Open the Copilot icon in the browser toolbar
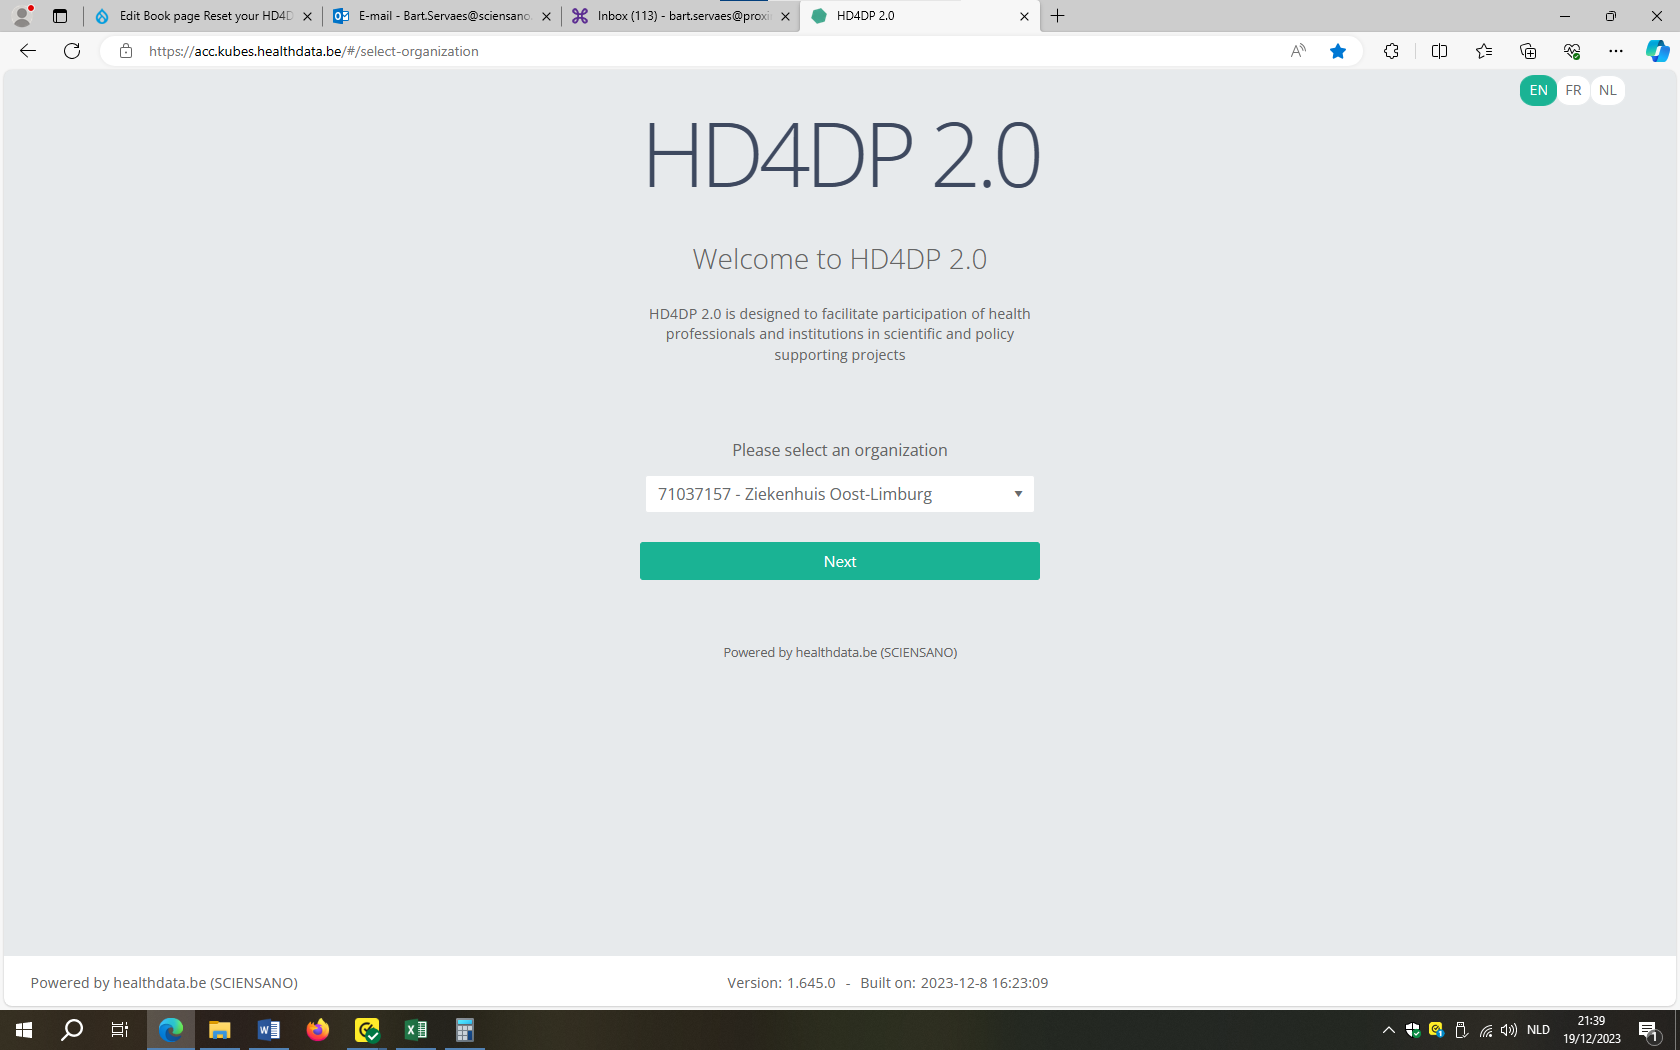The image size is (1680, 1050). tap(1656, 51)
